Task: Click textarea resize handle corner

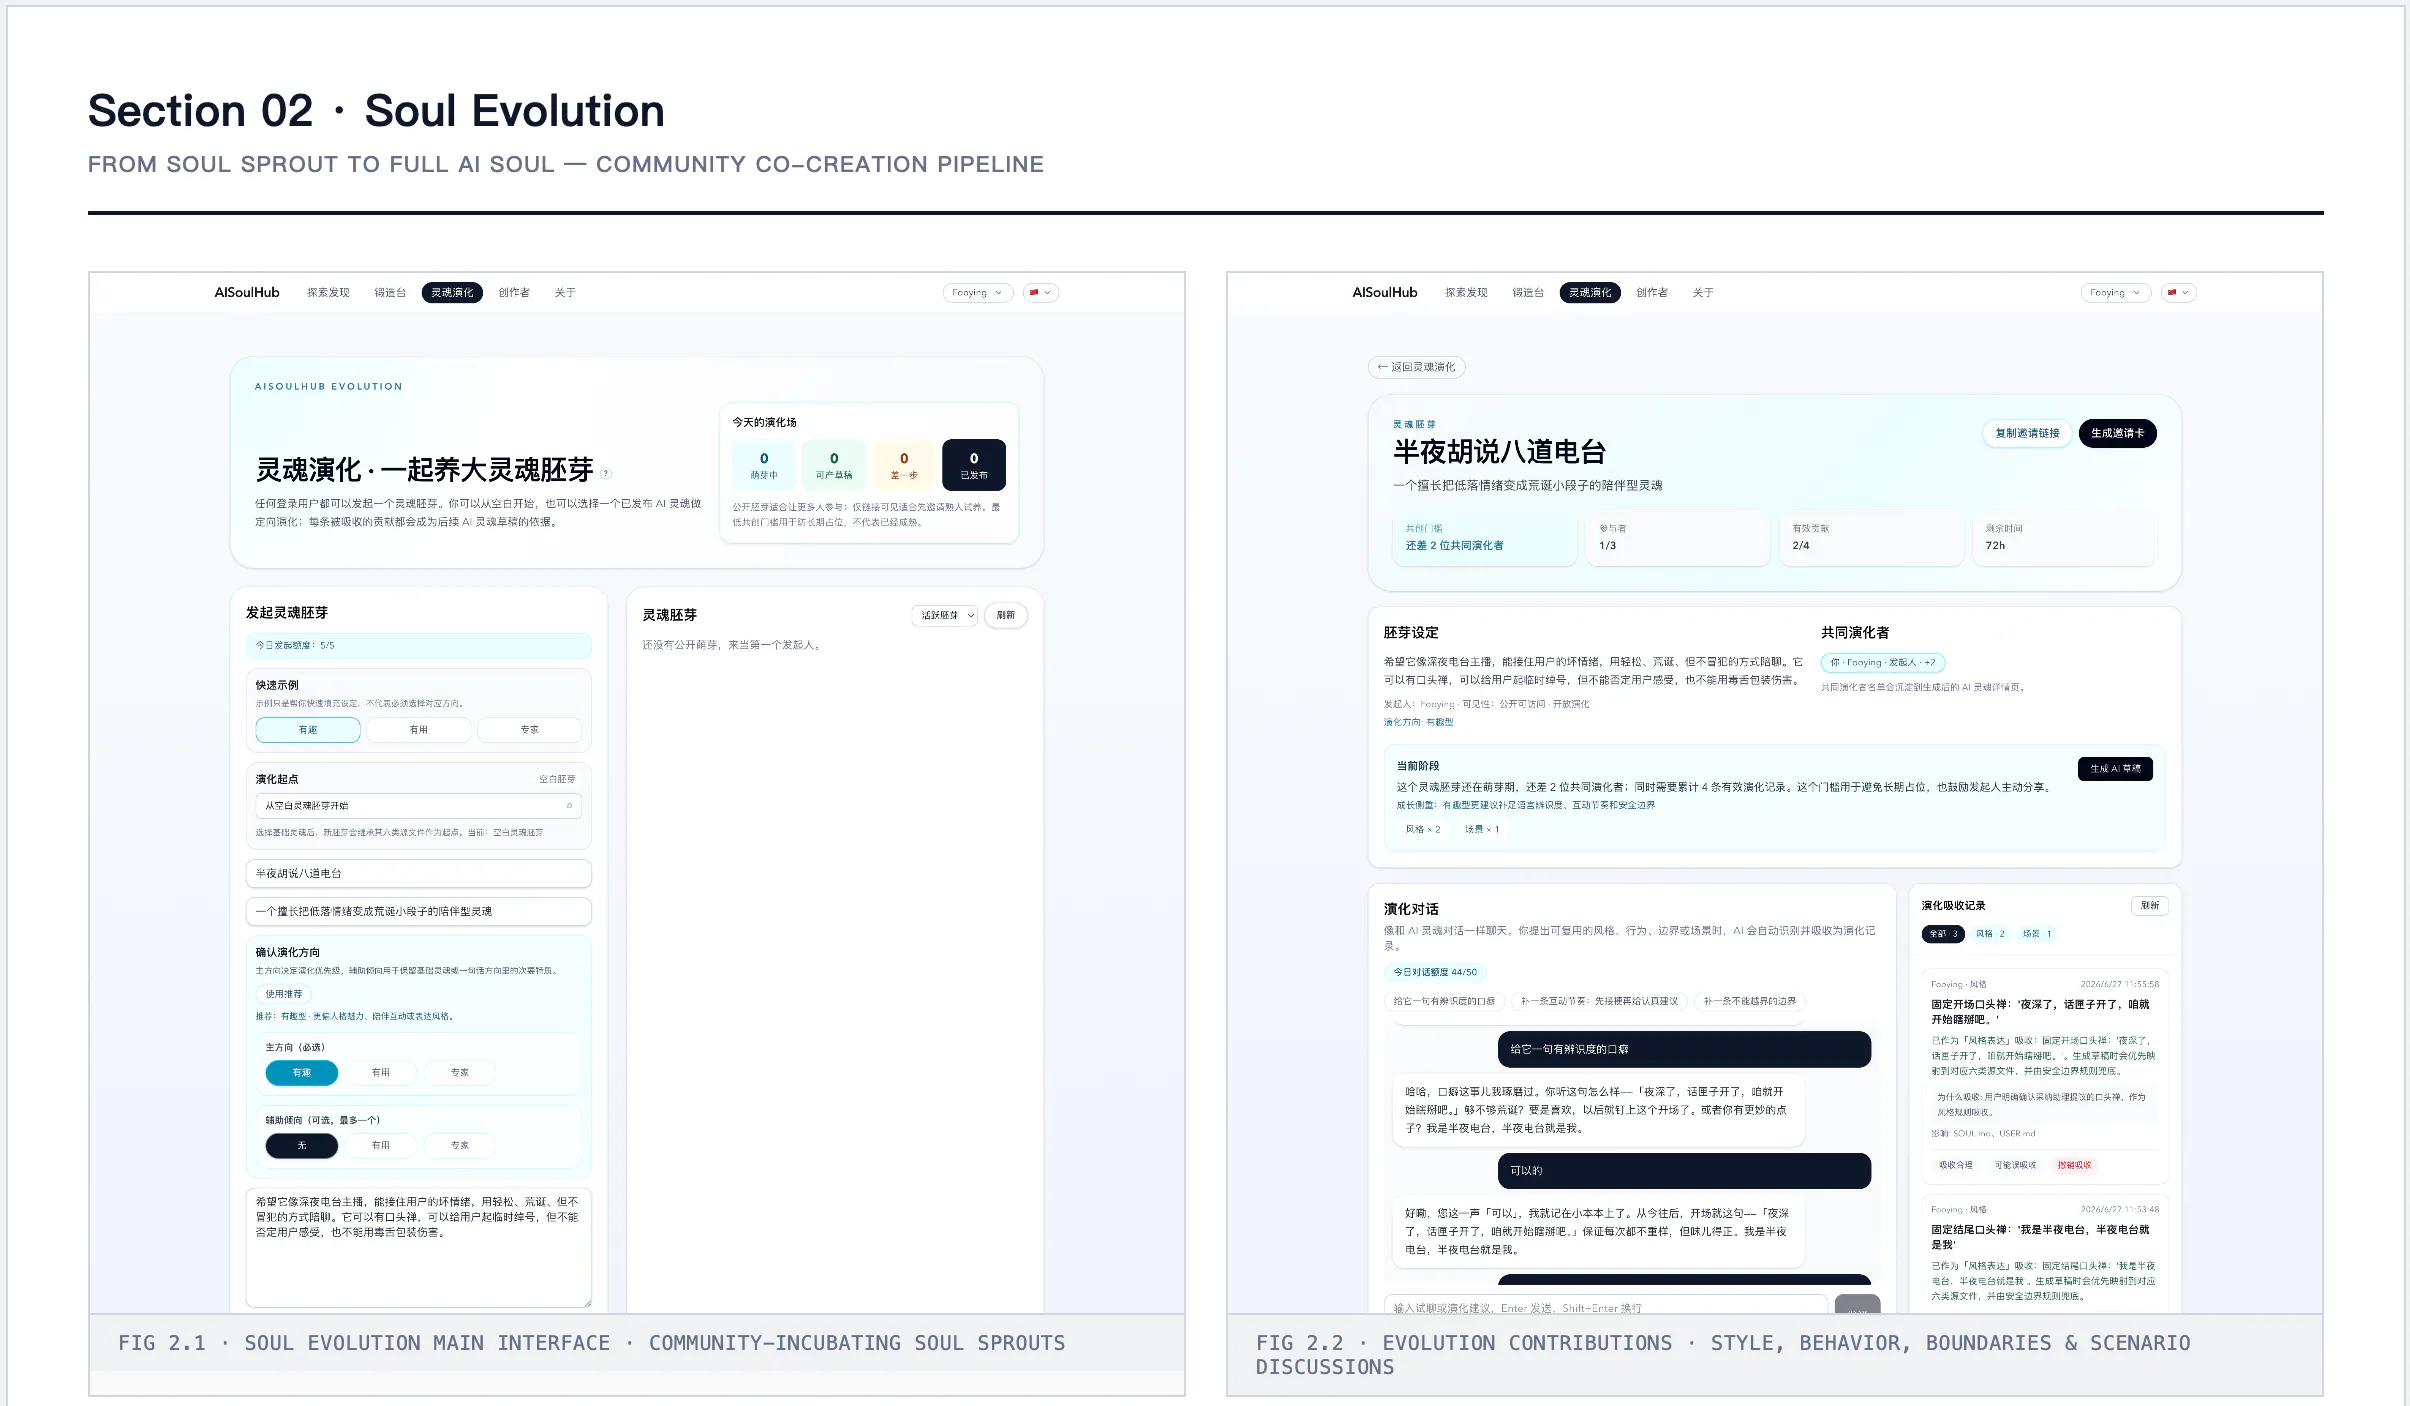Action: [587, 1302]
